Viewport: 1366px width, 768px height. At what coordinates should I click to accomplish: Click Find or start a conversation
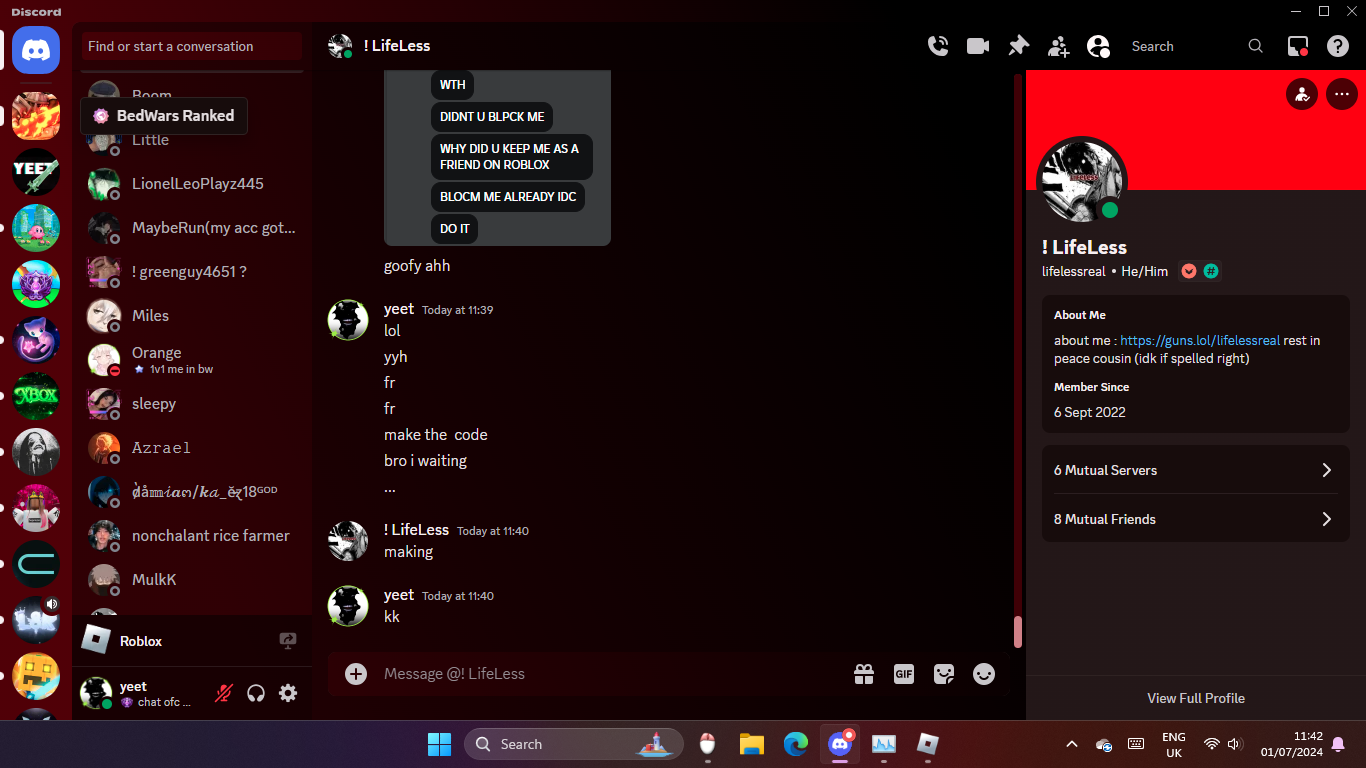pos(192,46)
